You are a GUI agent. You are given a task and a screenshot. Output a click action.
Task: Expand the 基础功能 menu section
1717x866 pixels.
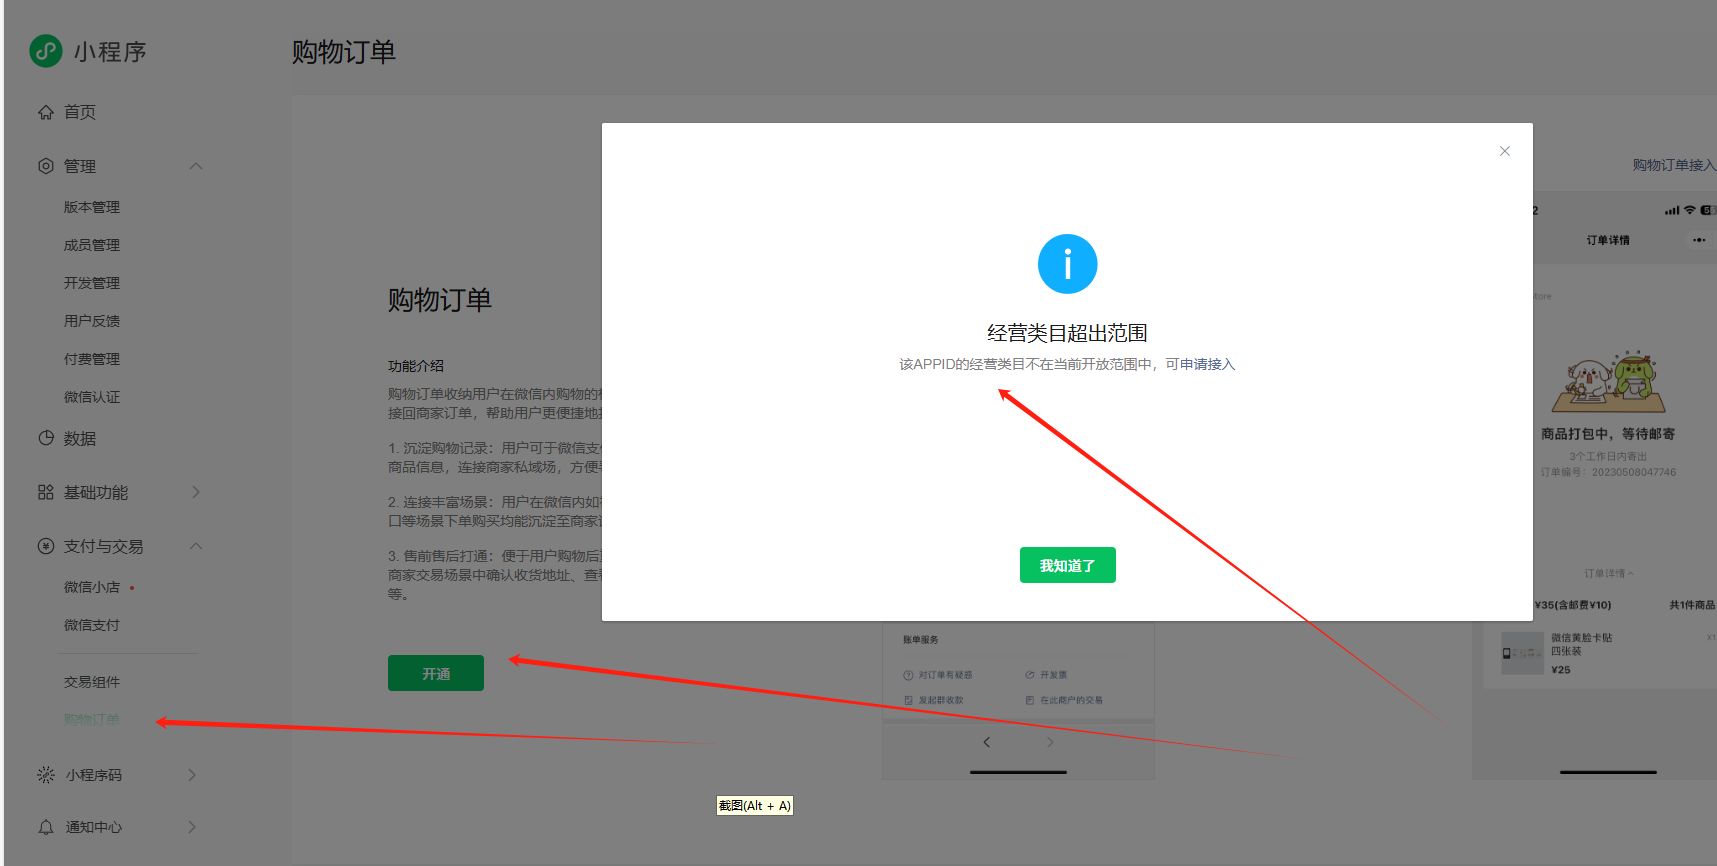[x=196, y=492]
